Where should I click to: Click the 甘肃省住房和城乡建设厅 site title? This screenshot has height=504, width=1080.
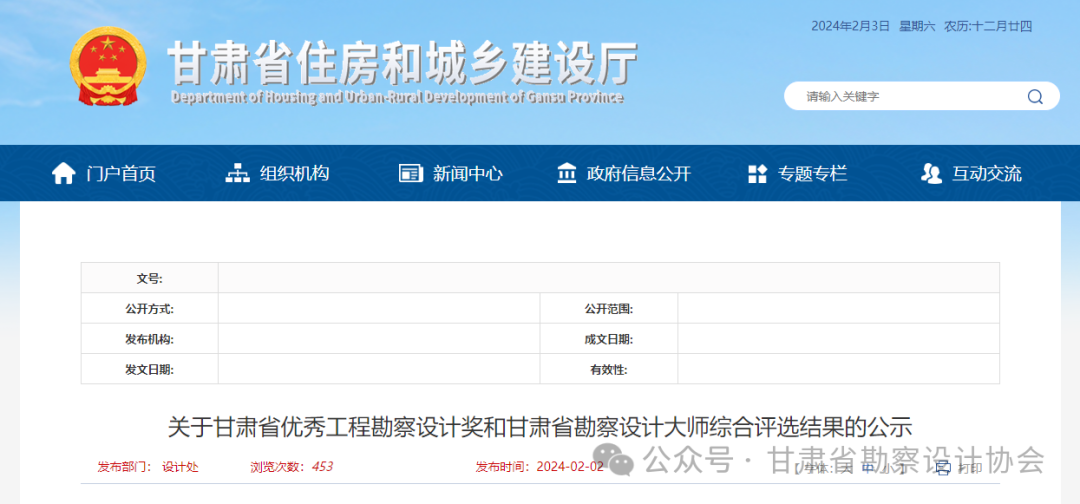pos(400,64)
